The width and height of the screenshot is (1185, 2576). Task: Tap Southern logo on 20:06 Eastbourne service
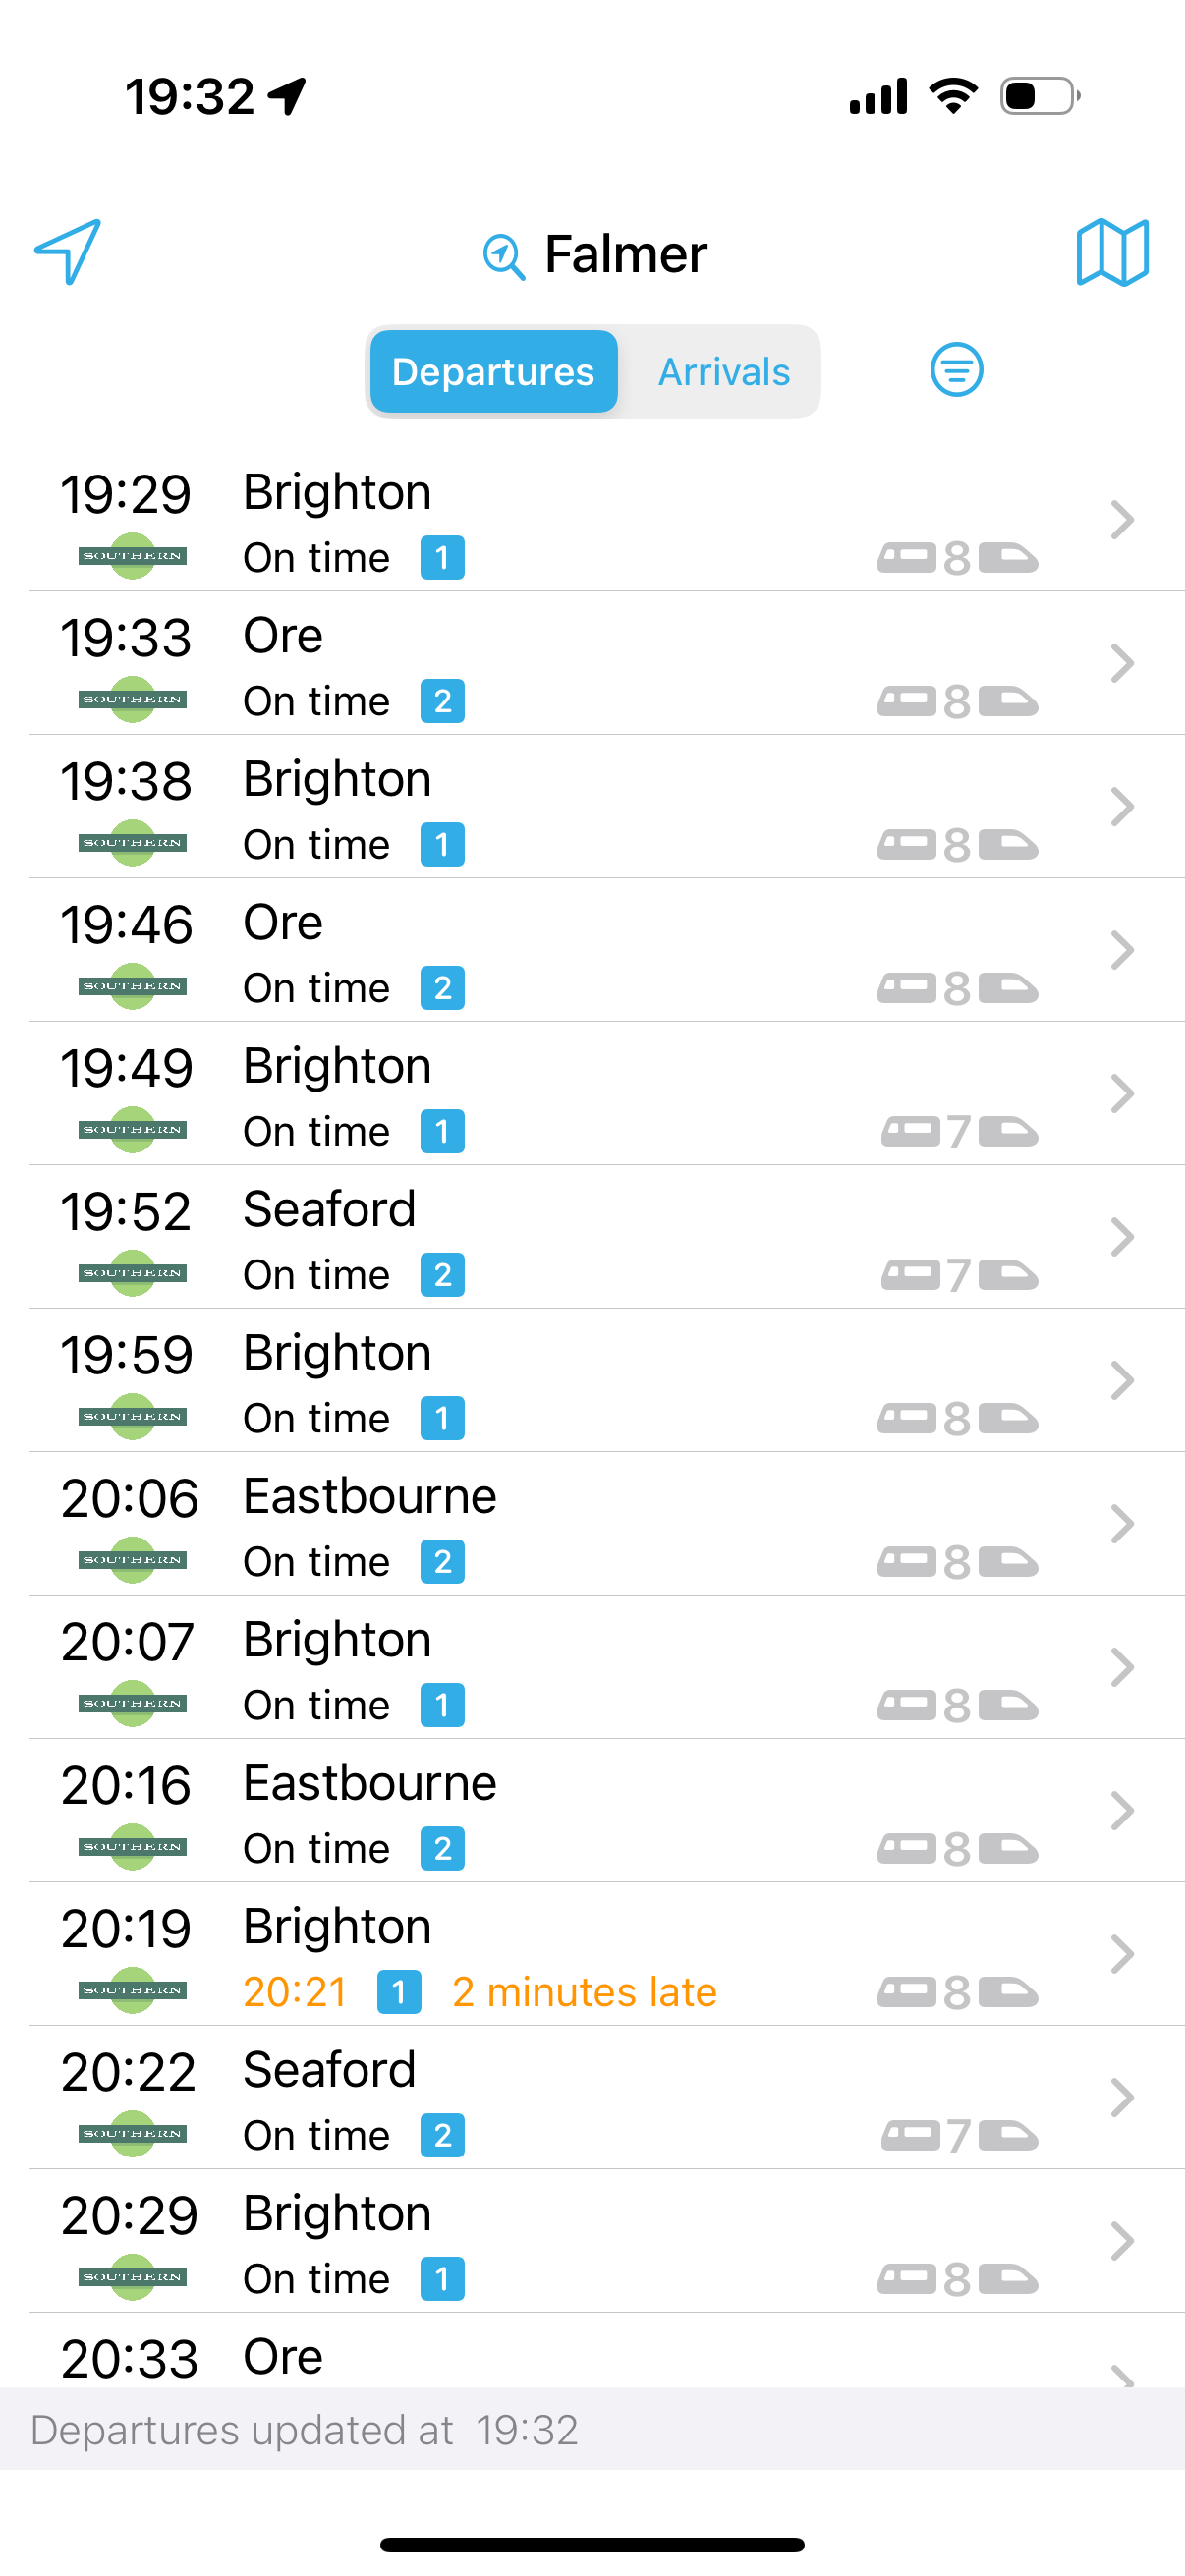click(132, 1560)
